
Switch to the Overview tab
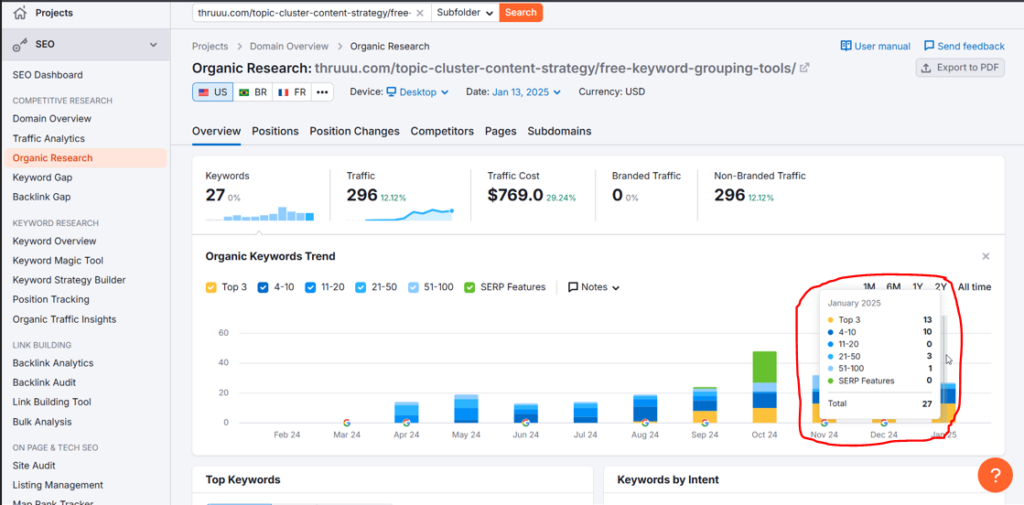click(x=216, y=131)
